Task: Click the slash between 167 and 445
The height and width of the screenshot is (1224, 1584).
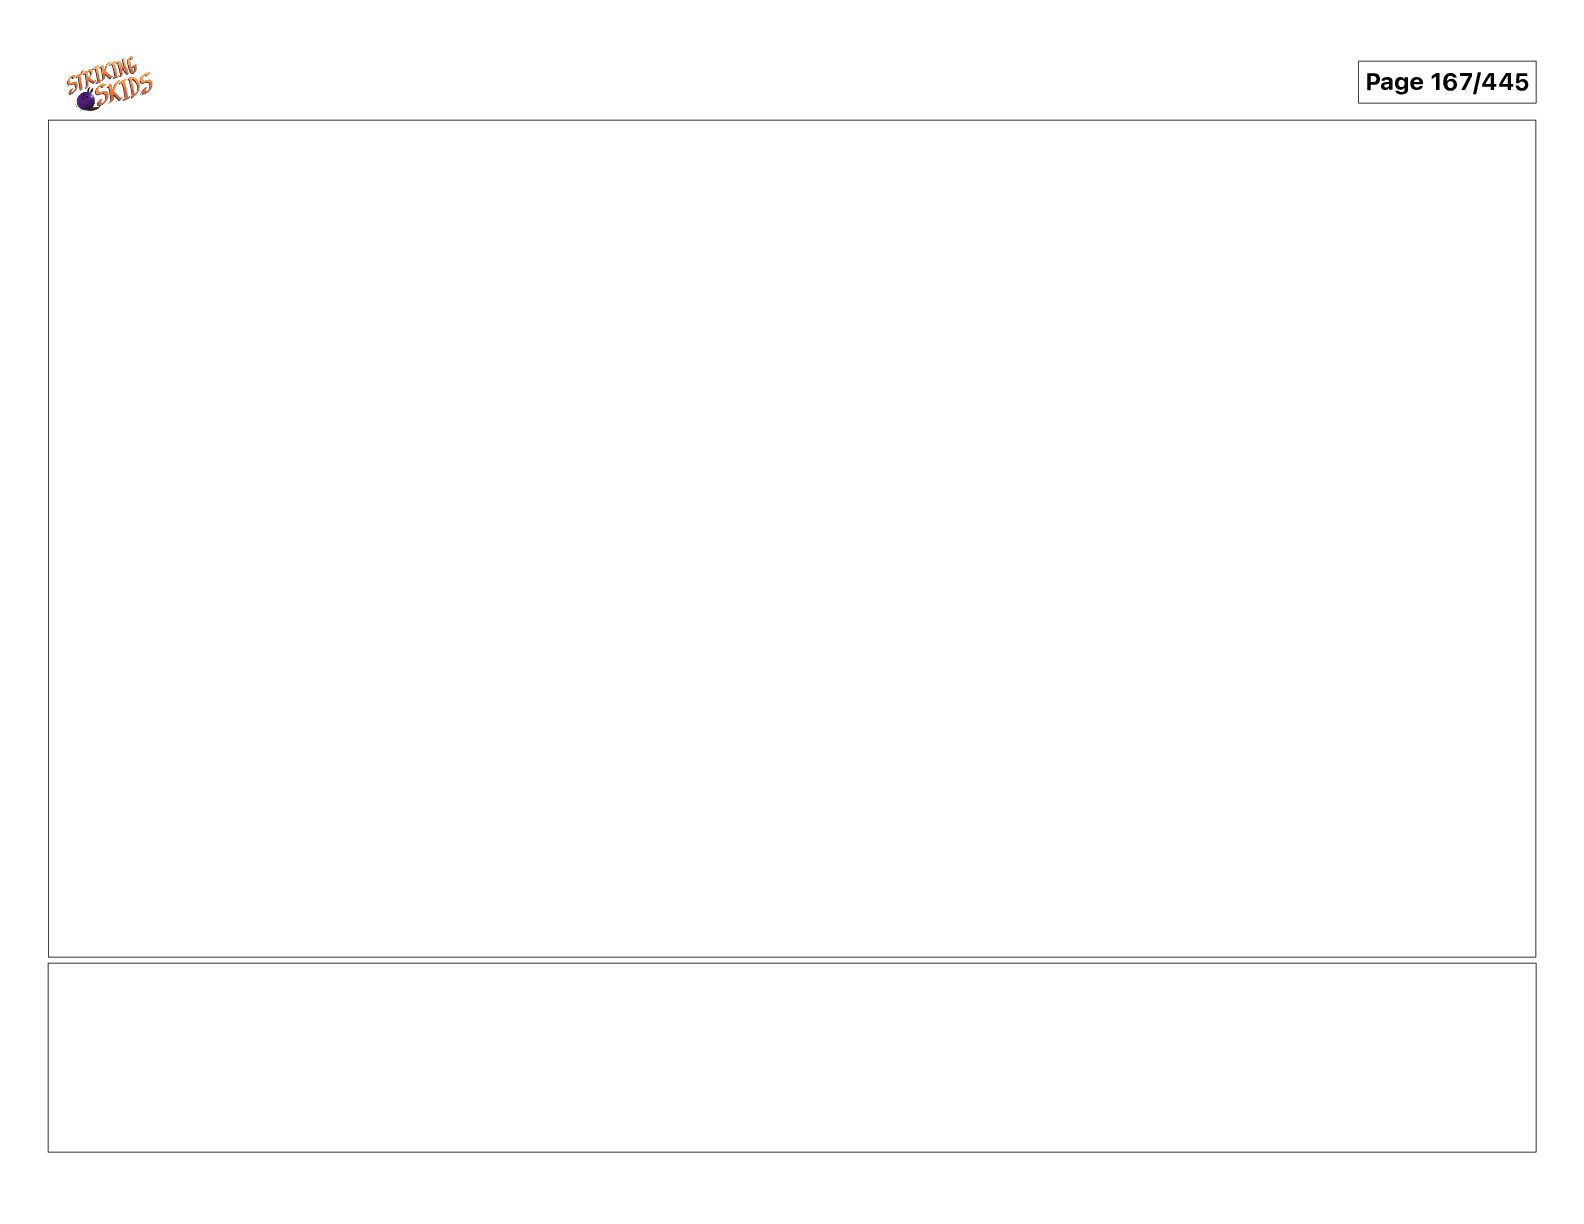Action: 1477,82
